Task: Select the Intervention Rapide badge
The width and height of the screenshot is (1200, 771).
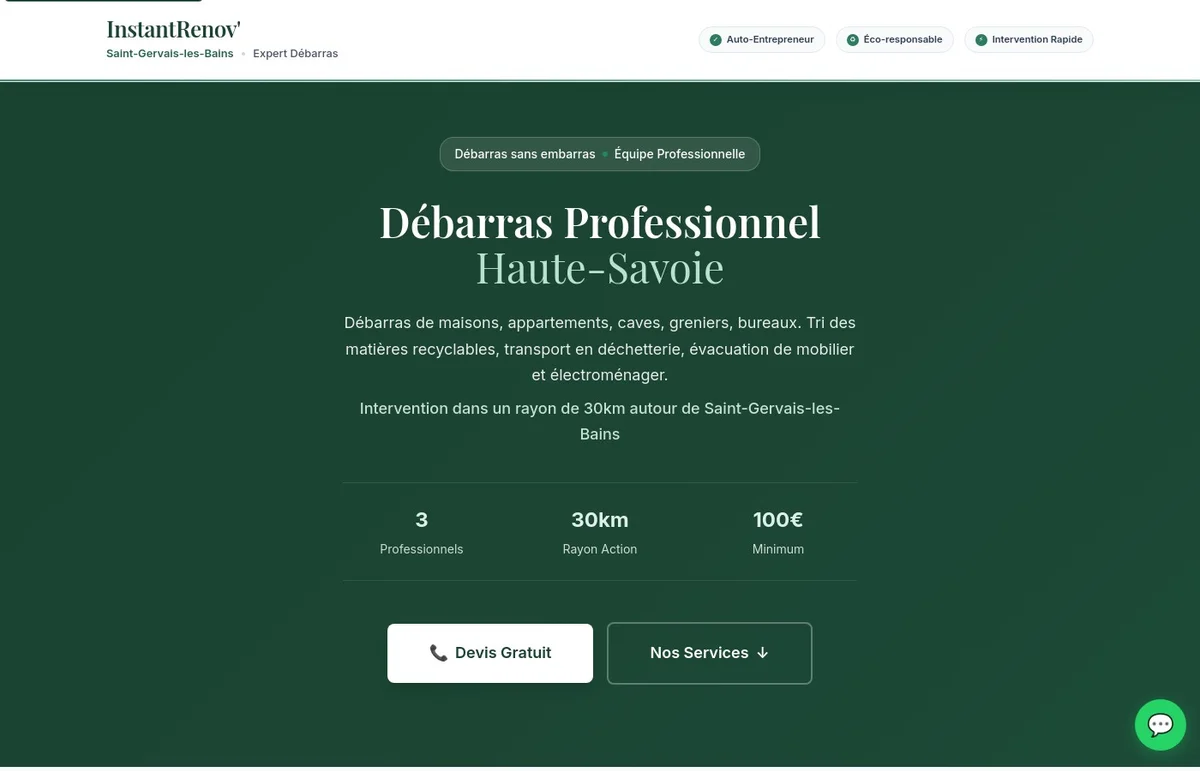Action: point(1028,39)
